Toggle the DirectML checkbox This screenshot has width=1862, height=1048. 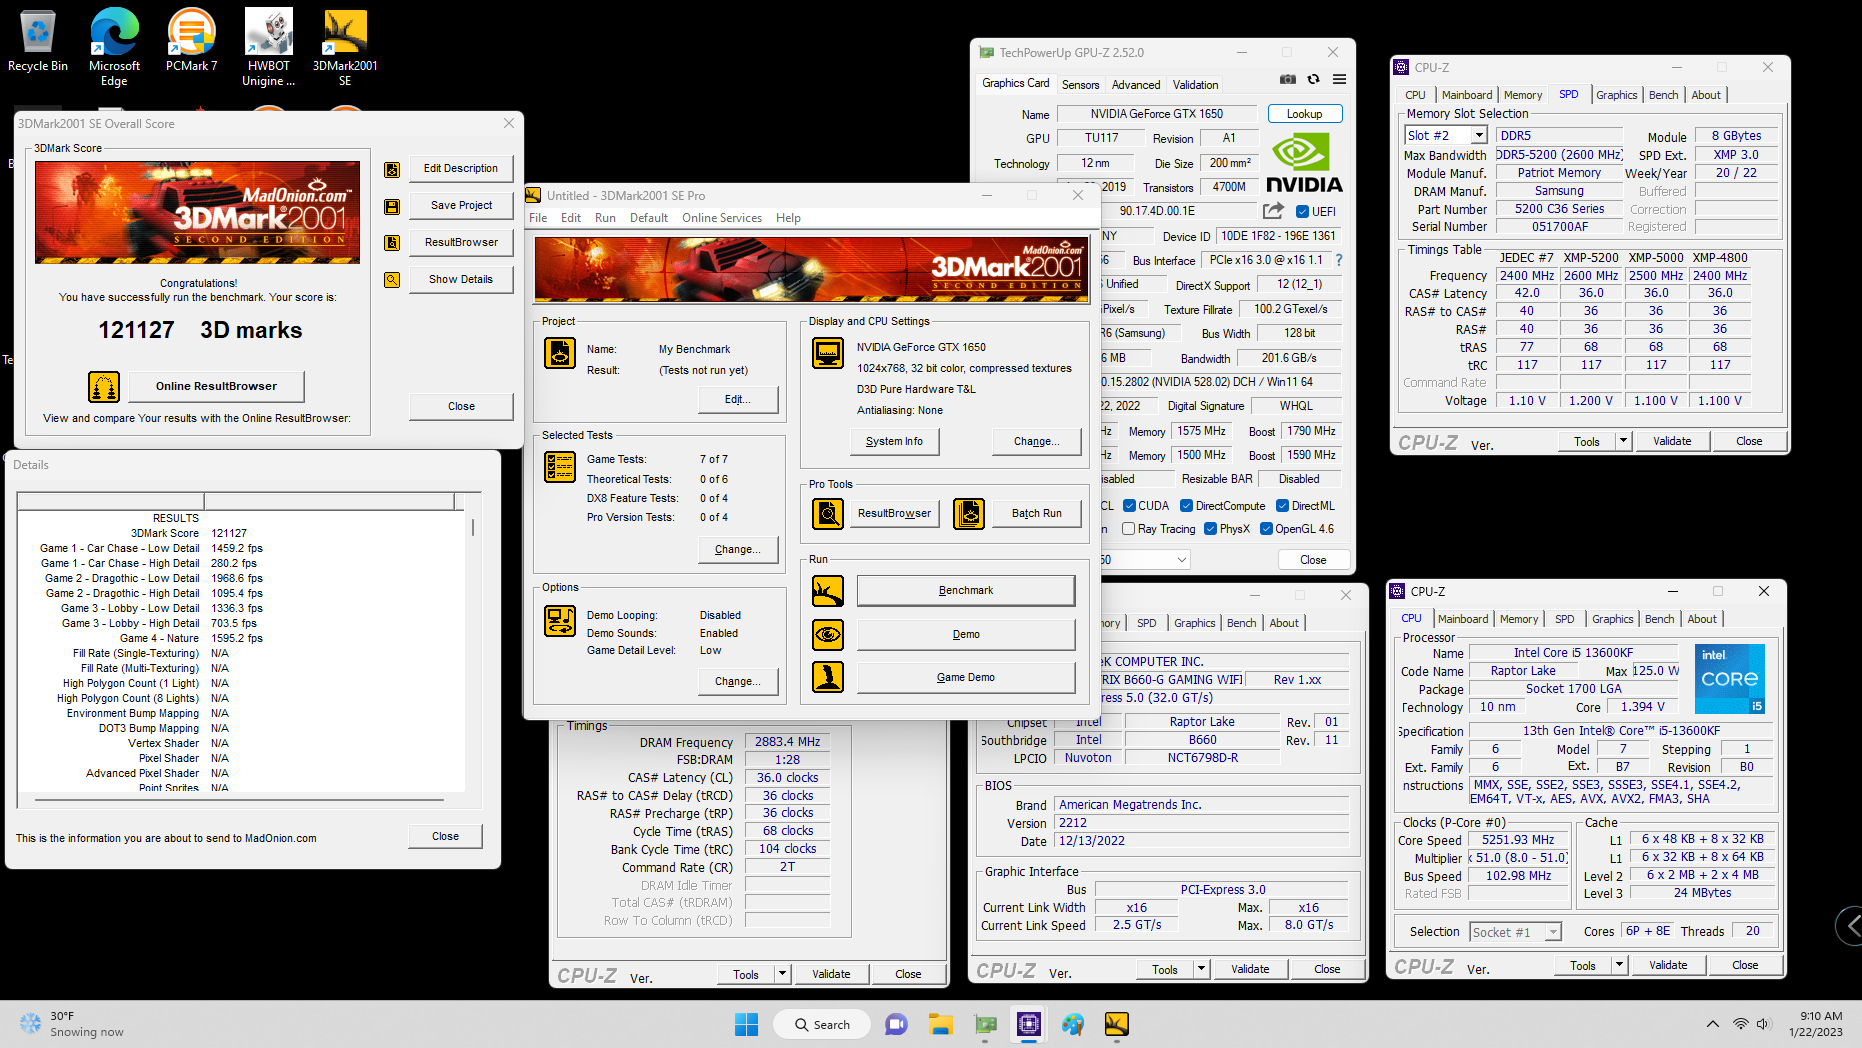[1282, 506]
